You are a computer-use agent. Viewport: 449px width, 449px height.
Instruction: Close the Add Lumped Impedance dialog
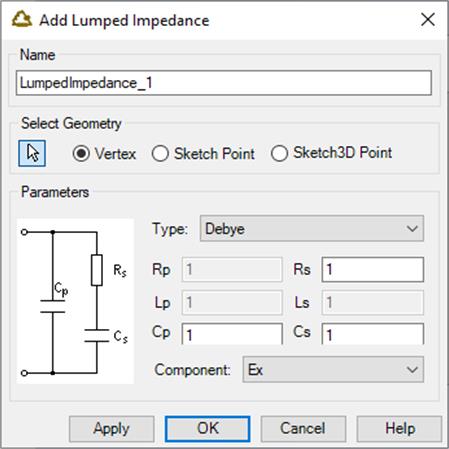[x=428, y=19]
